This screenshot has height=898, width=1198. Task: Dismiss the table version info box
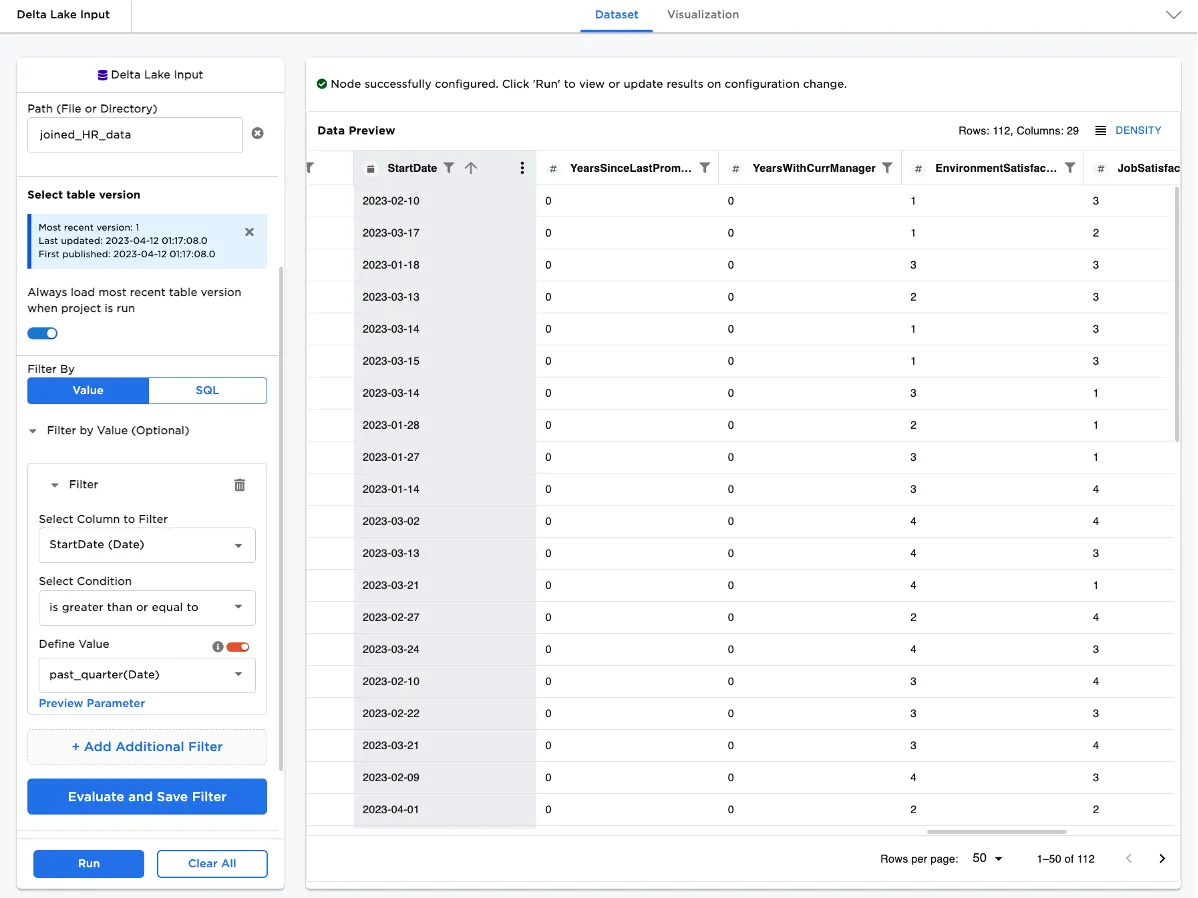249,232
